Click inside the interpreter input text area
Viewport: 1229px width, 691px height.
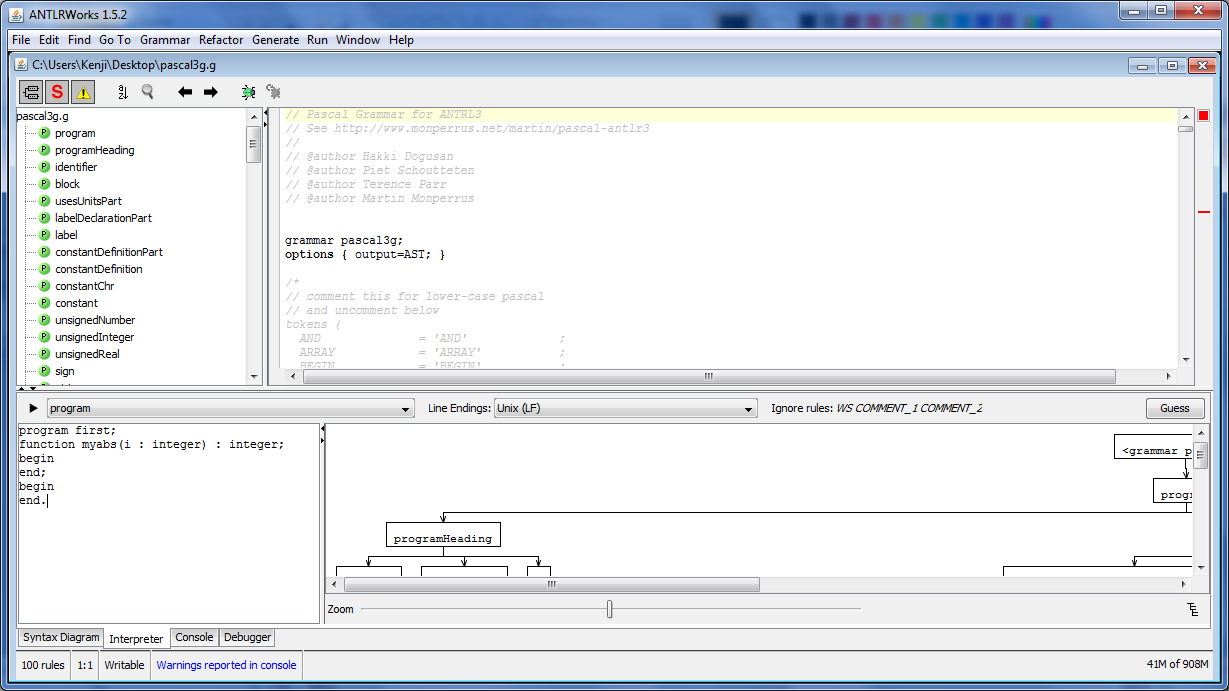[168, 523]
